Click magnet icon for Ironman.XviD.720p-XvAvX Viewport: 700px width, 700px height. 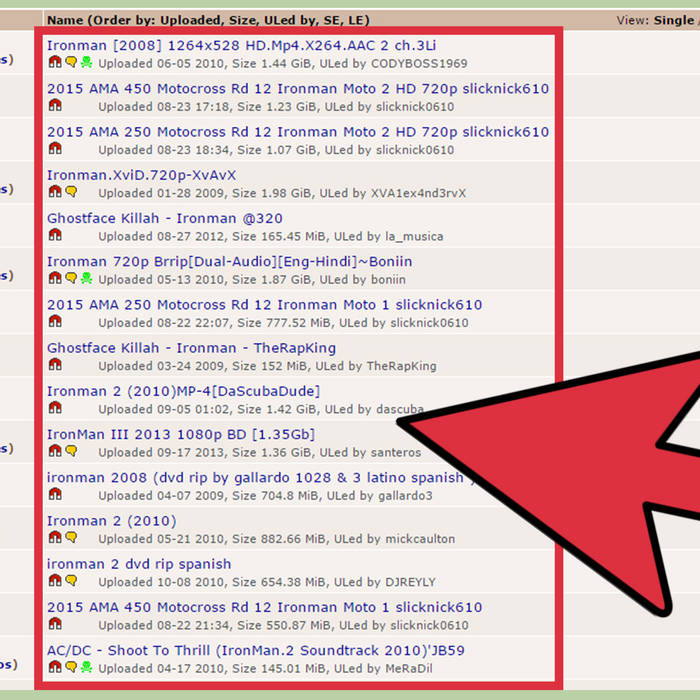[x=55, y=192]
